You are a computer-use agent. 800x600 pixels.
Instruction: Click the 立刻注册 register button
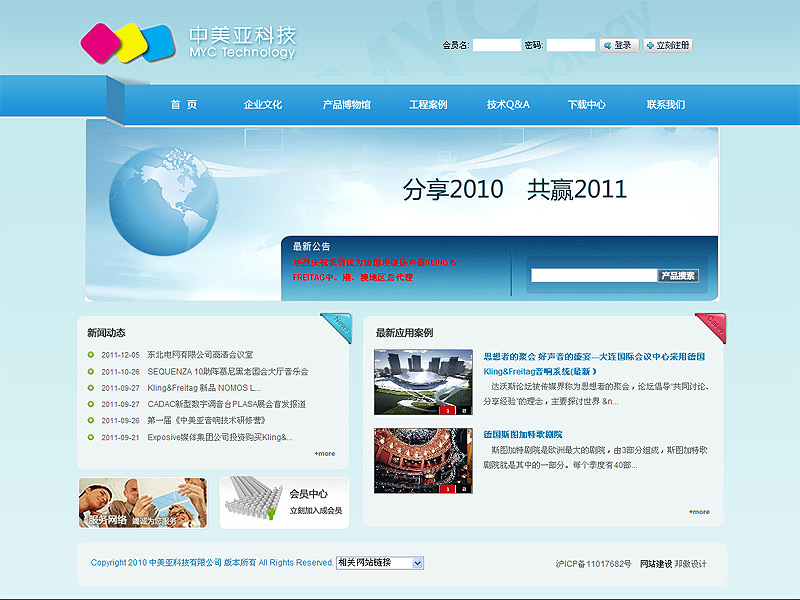point(668,45)
